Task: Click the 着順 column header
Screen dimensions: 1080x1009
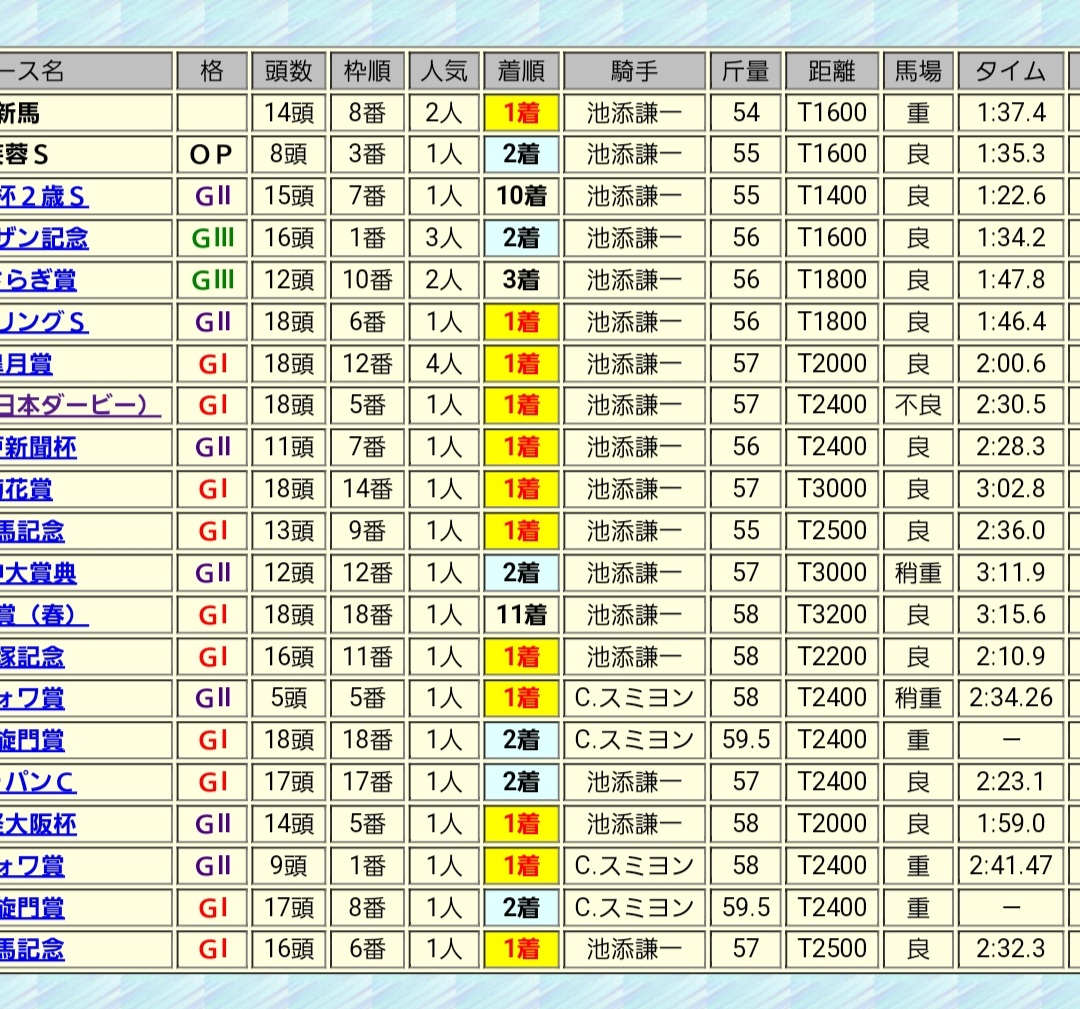Action: 521,71
